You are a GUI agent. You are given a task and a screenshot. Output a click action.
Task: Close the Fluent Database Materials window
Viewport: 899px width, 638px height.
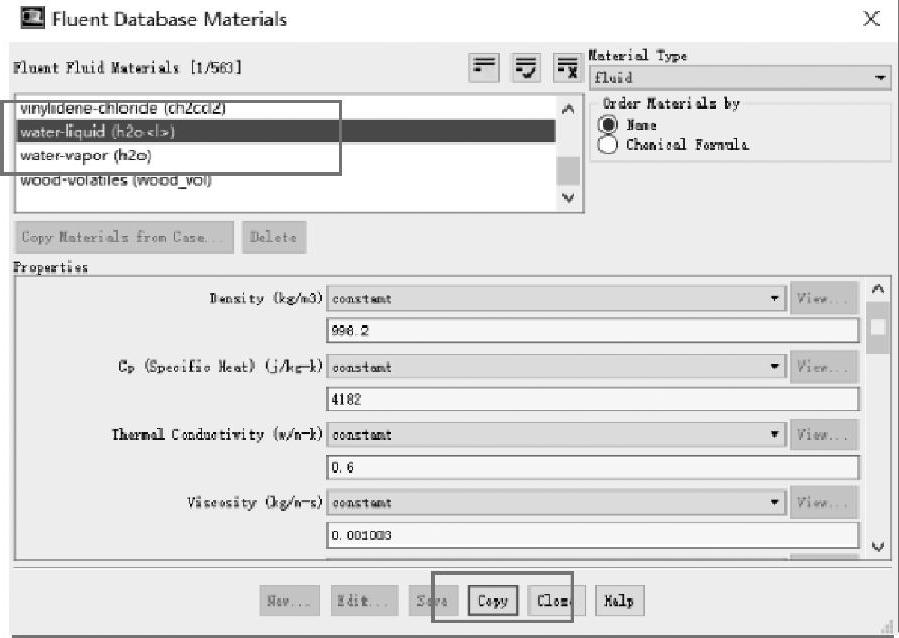(x=871, y=18)
